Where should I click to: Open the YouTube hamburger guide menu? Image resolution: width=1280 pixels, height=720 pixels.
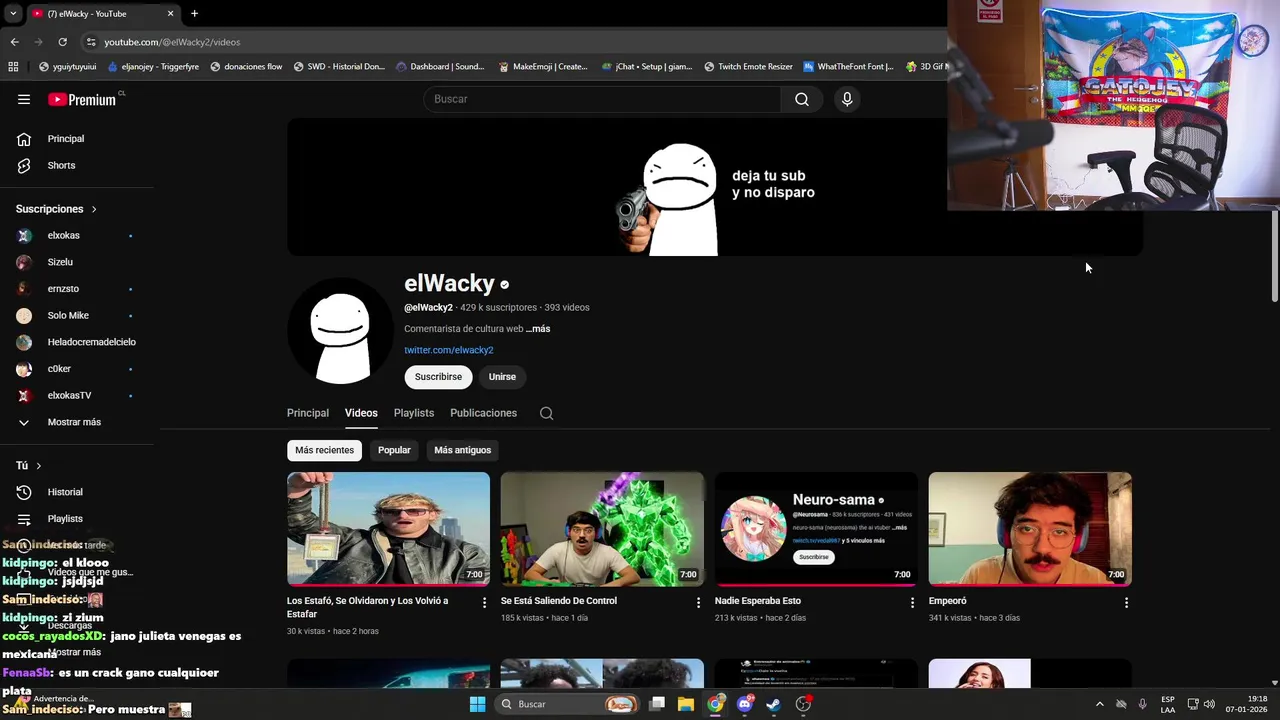tap(24, 99)
